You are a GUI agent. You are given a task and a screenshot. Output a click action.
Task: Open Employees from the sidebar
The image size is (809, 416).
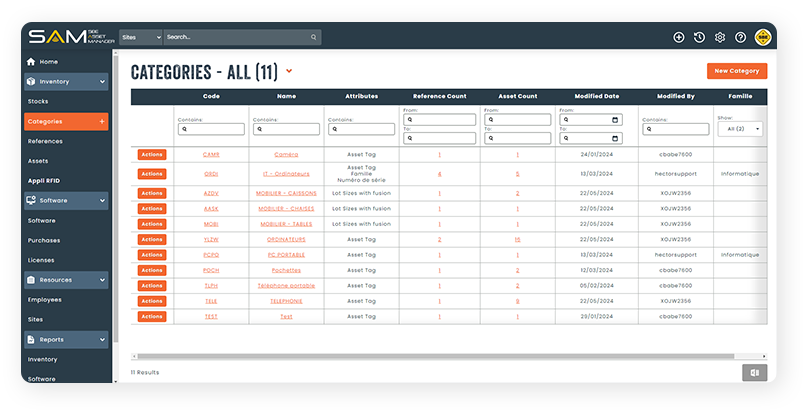(x=44, y=299)
